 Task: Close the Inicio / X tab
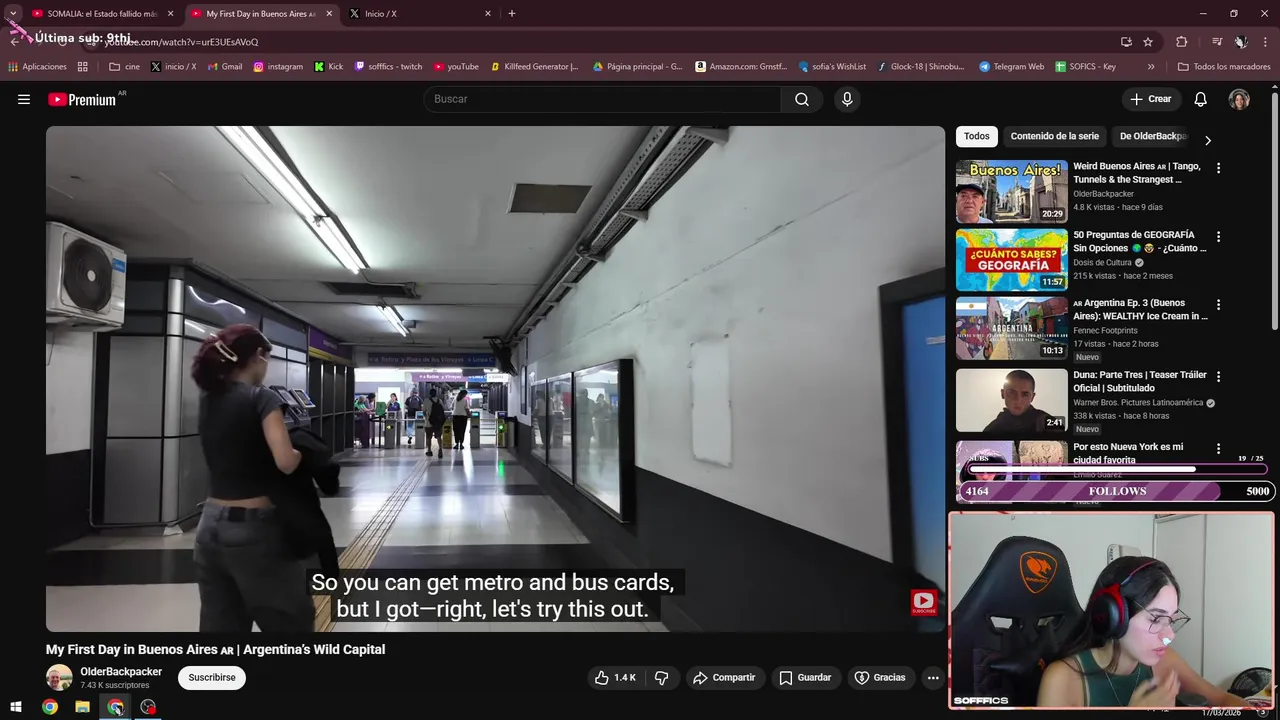(488, 14)
